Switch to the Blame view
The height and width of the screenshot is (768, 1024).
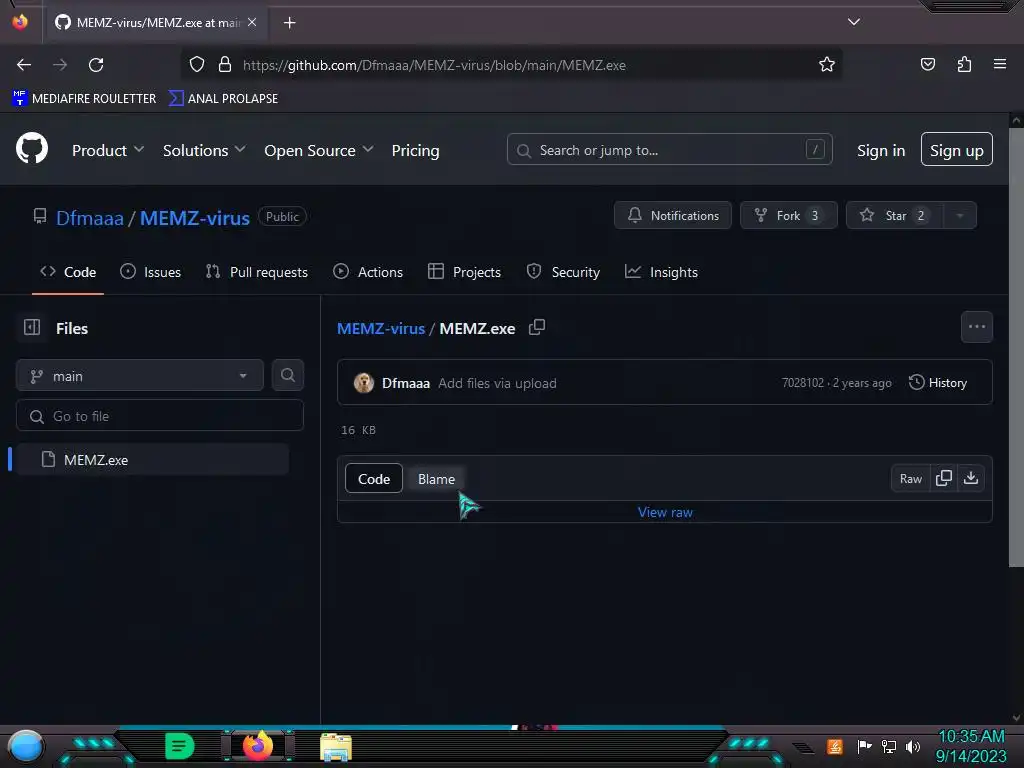[x=436, y=479]
